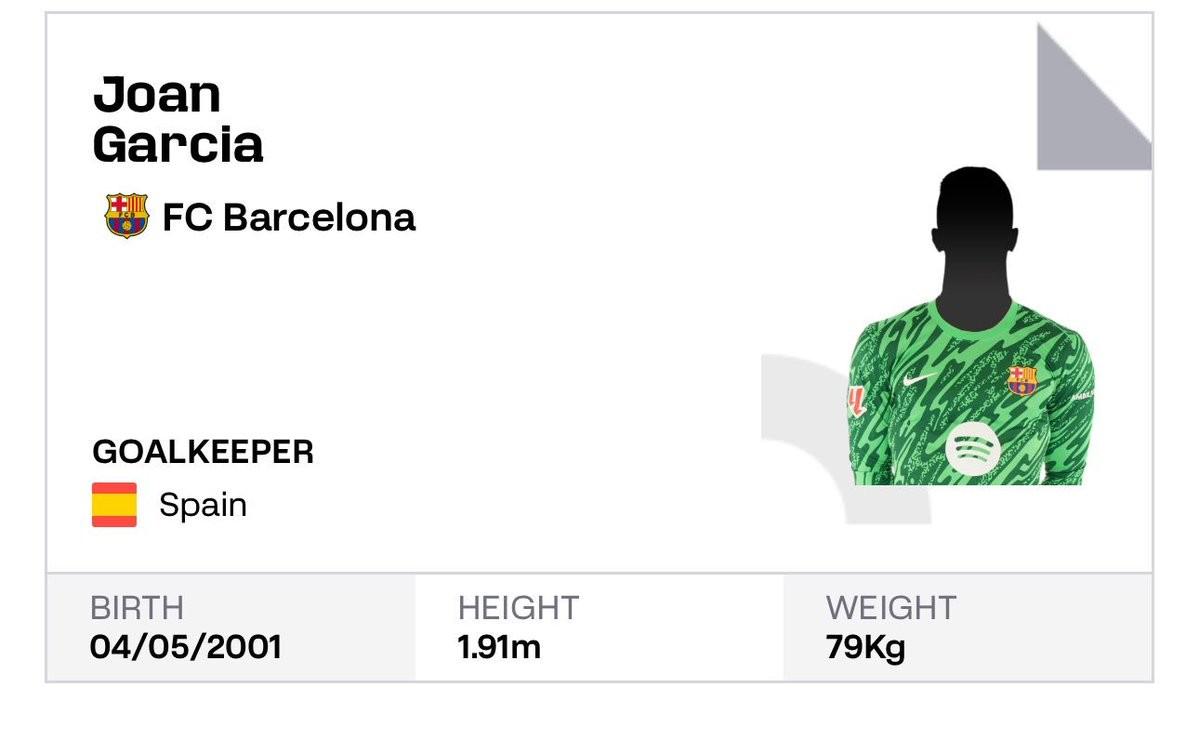Click the GOALKEEPER position label
The height and width of the screenshot is (740, 1199).
click(x=203, y=452)
